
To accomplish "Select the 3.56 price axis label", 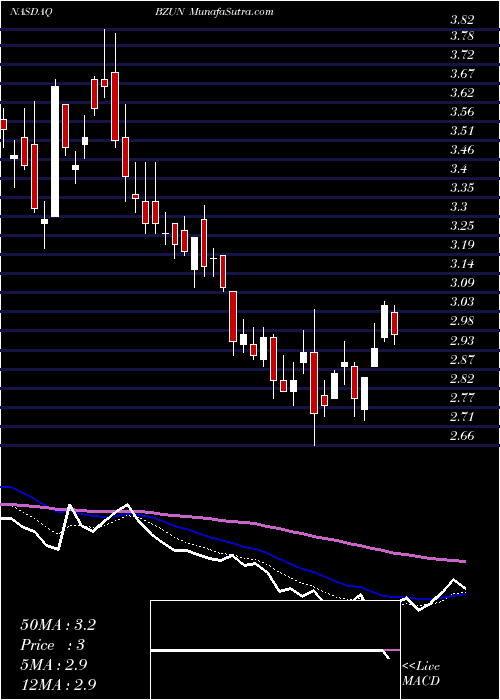I will click(x=462, y=112).
